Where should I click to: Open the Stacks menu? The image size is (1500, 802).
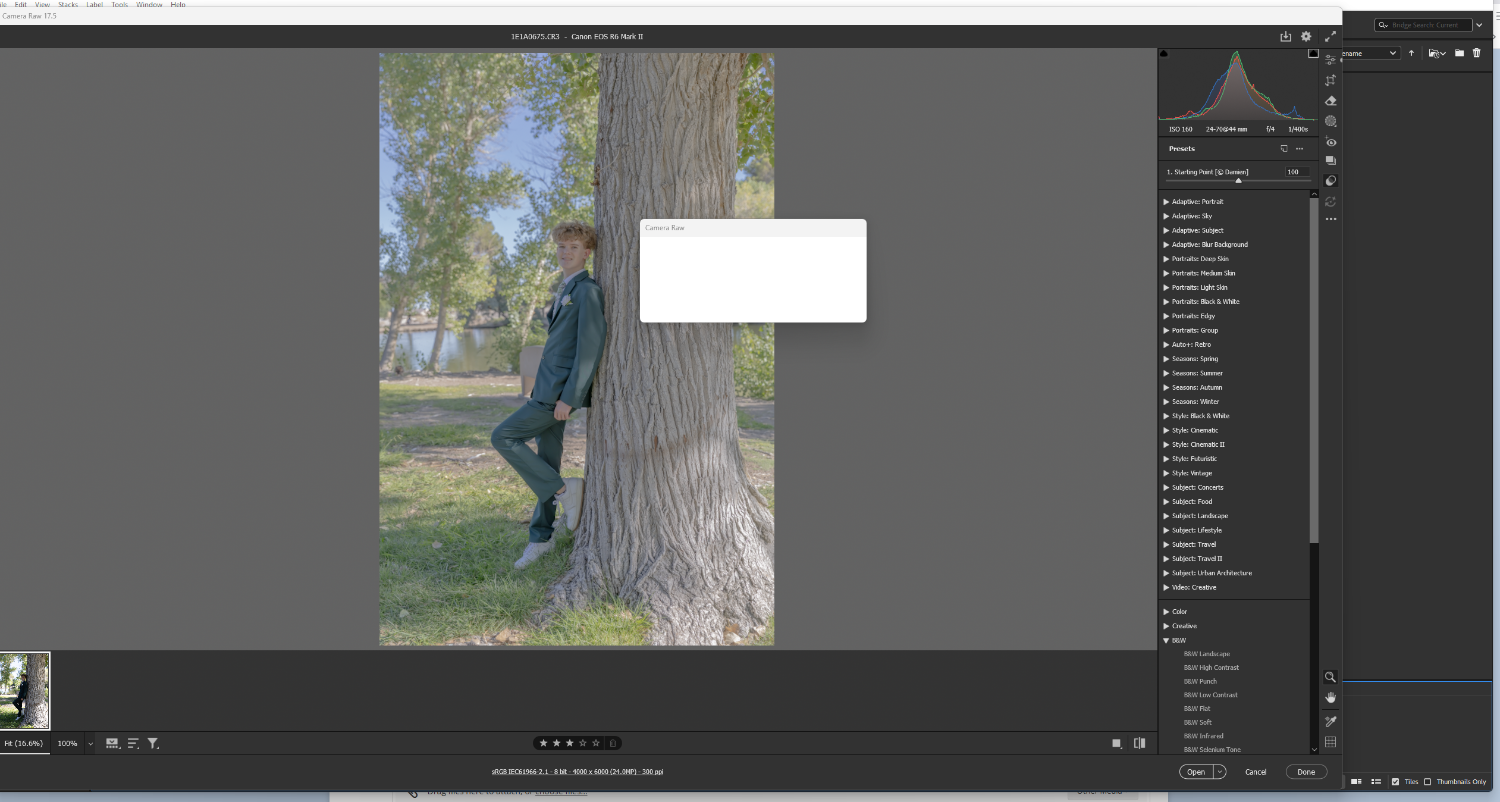point(68,5)
